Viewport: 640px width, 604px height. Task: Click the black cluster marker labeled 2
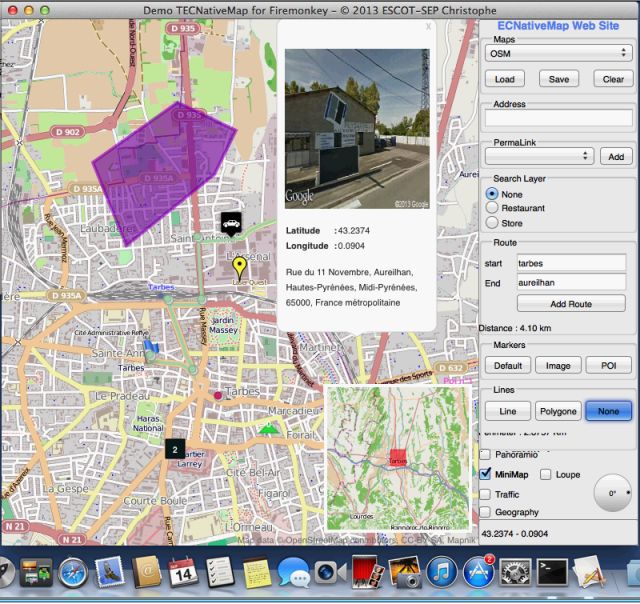(175, 449)
